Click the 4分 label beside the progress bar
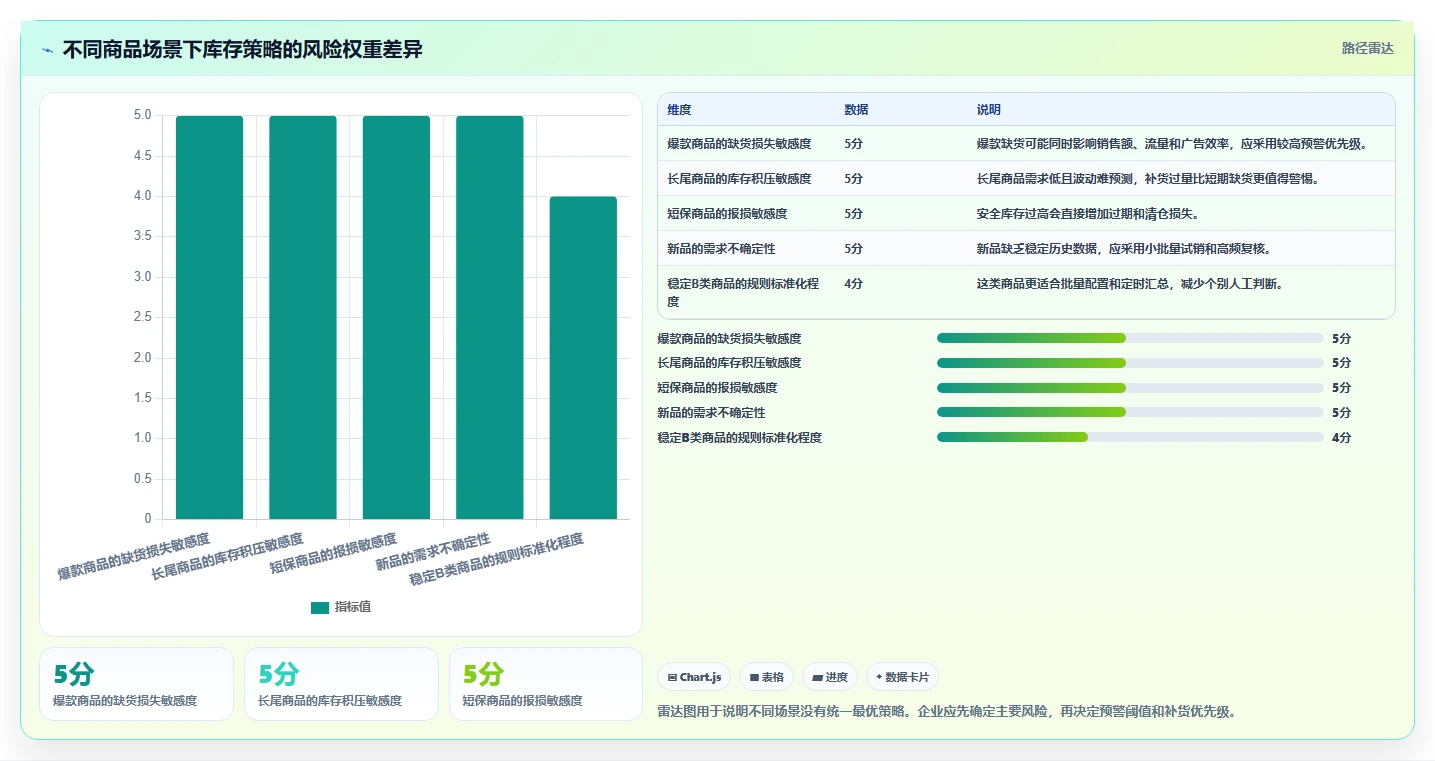This screenshot has width=1435, height=761. [1341, 438]
